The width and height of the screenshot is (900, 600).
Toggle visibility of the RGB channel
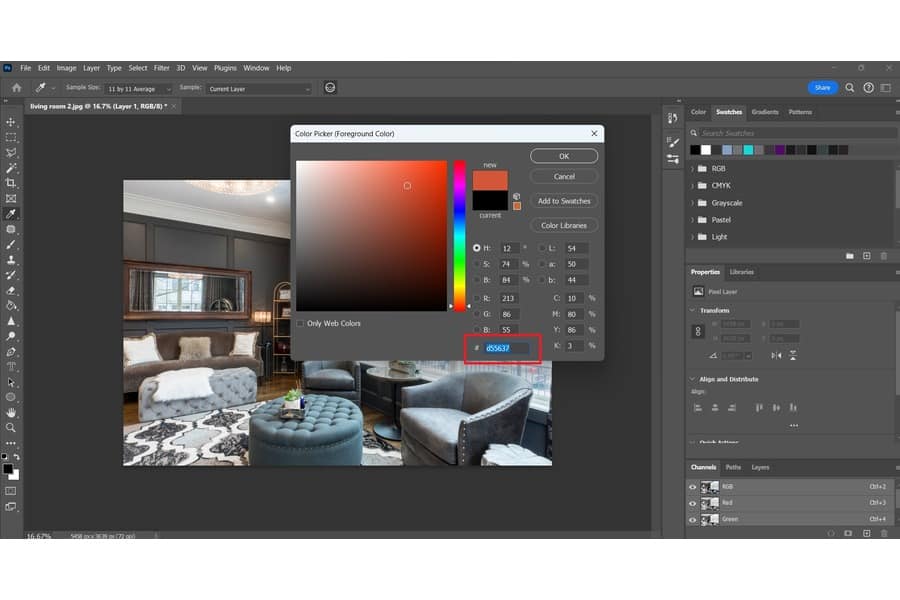click(692, 487)
